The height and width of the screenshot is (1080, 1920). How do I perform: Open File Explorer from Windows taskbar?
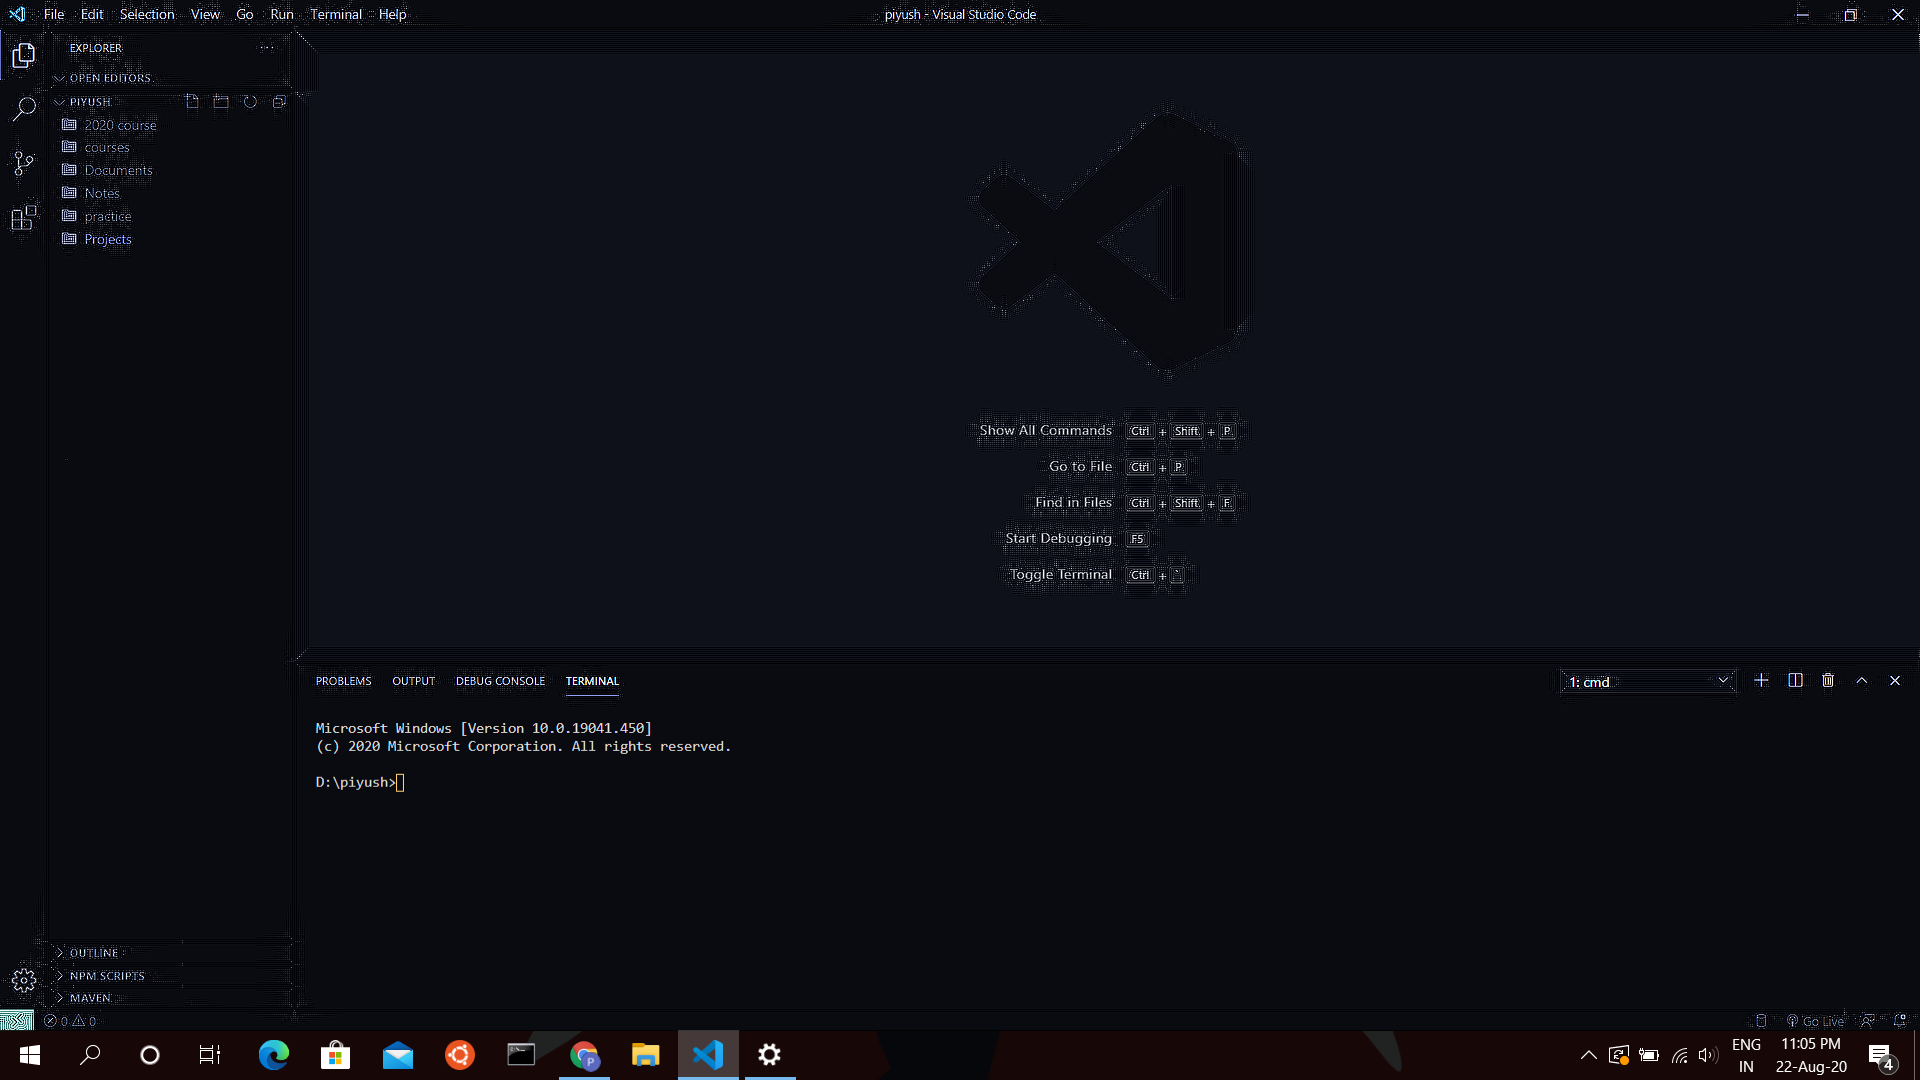(645, 1055)
